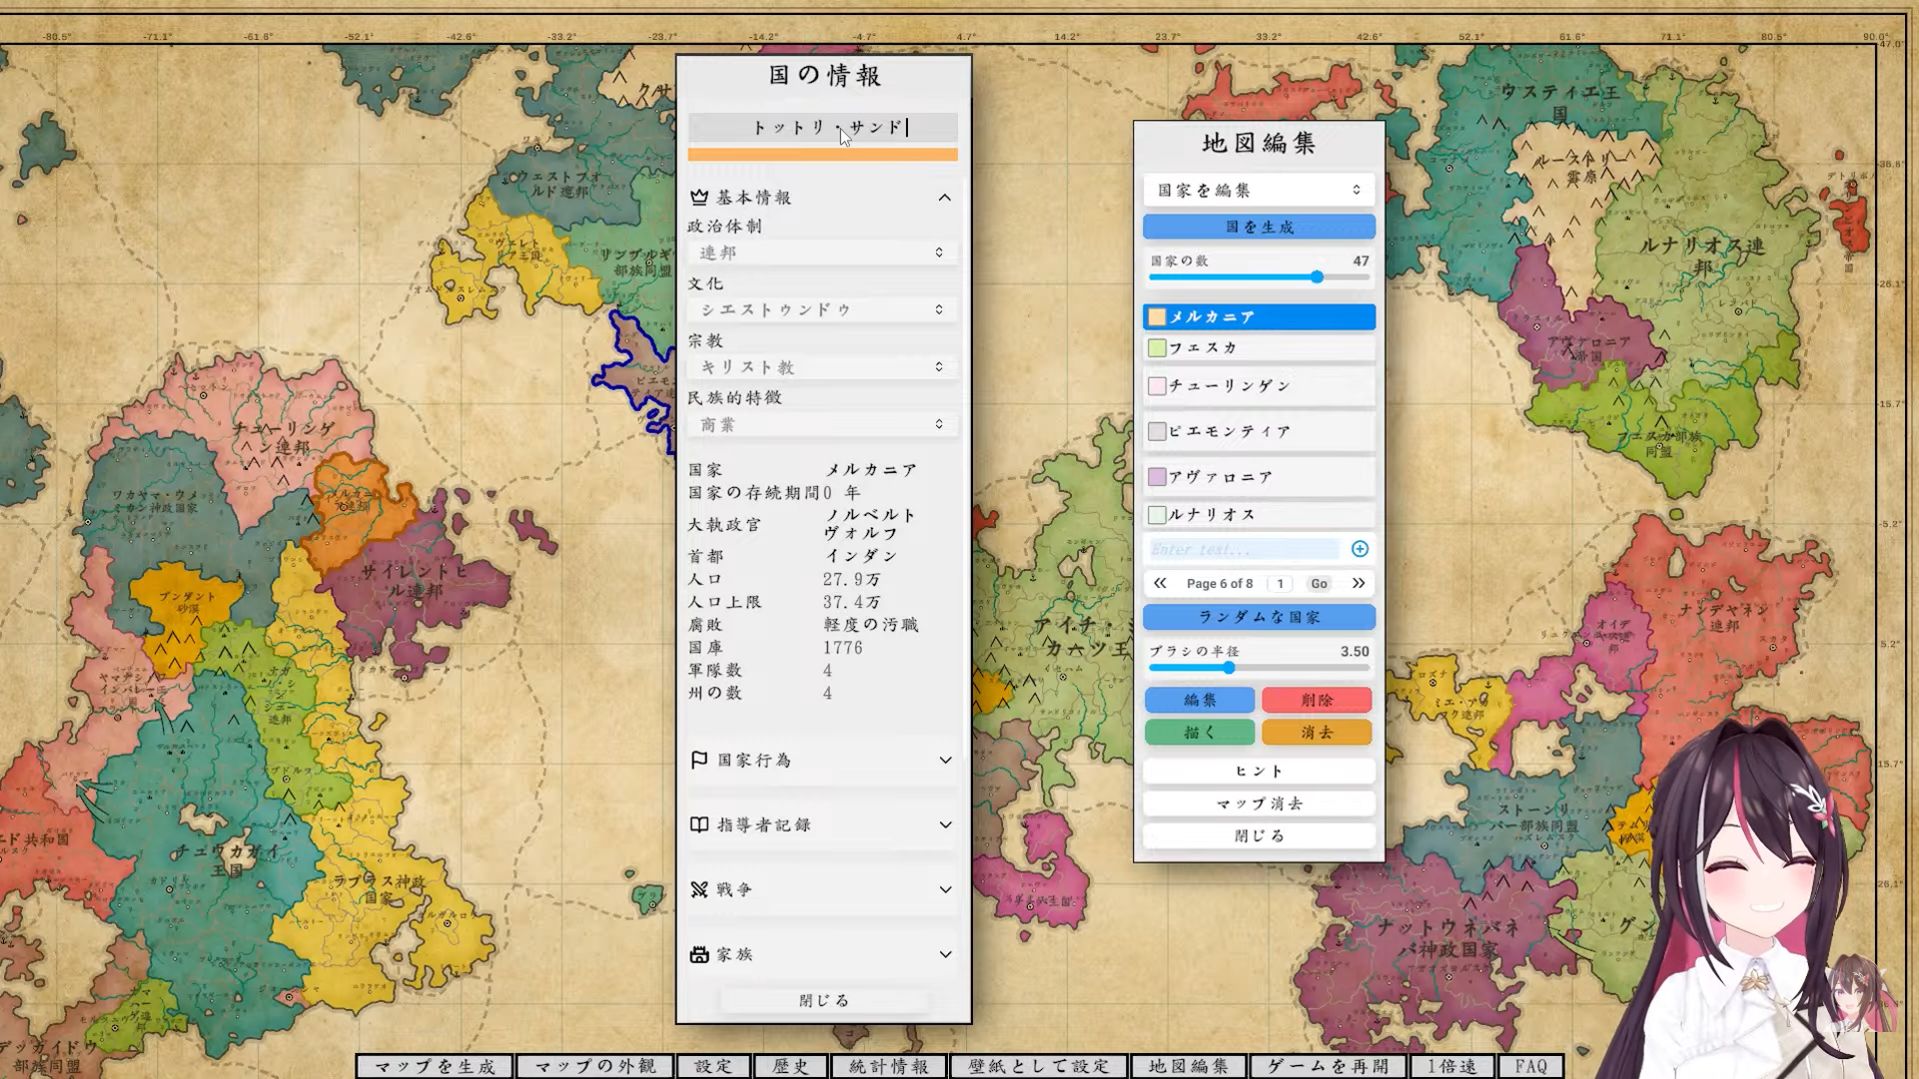Click the crossed swords icon beside 戦争
The height and width of the screenshot is (1079, 1919).
coord(699,889)
